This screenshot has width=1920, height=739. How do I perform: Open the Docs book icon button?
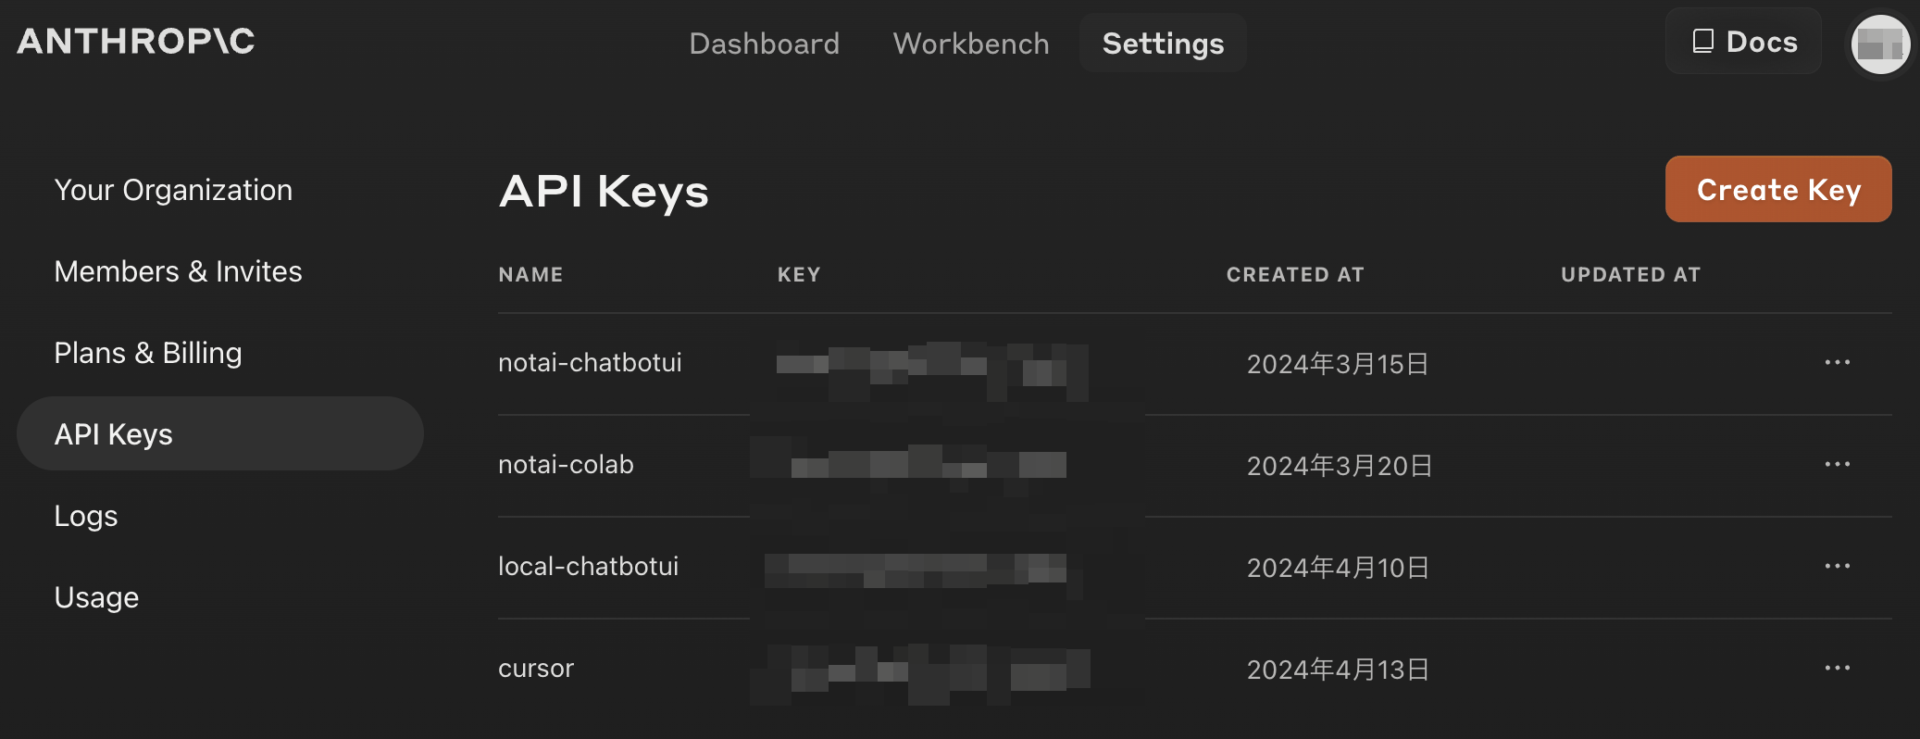(1743, 42)
